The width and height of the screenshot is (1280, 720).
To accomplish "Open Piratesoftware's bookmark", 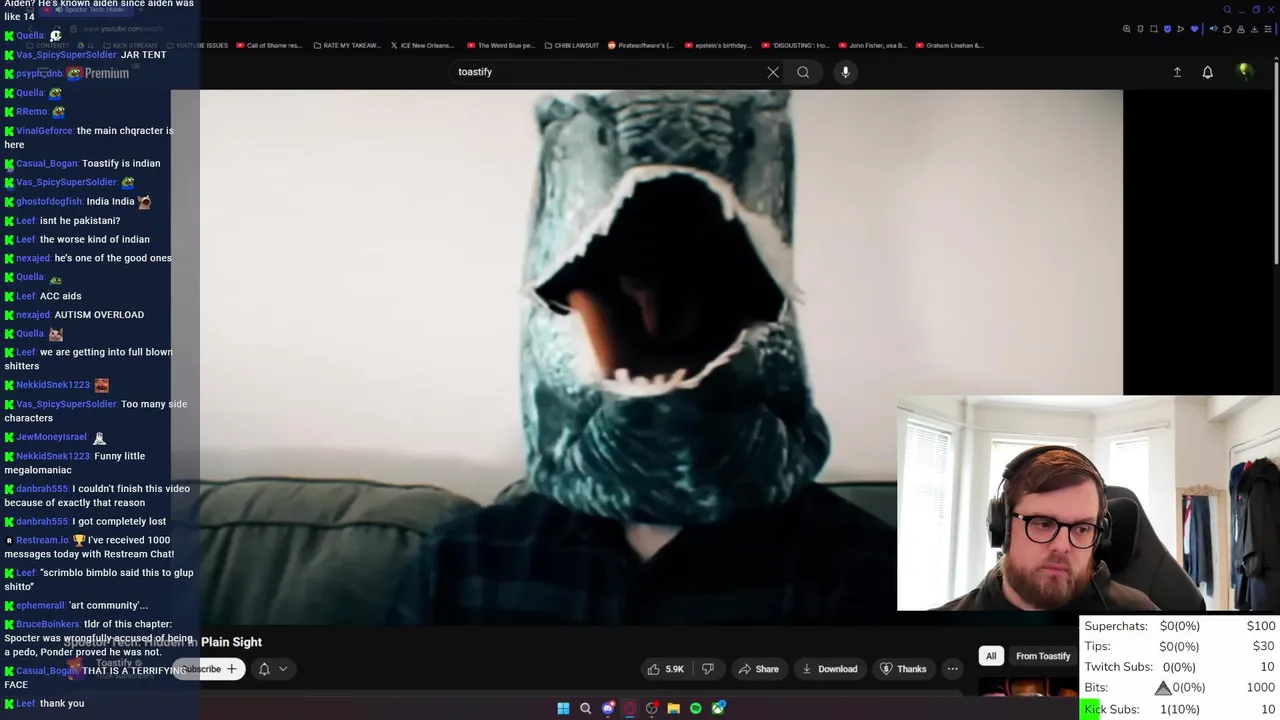I will click(640, 45).
